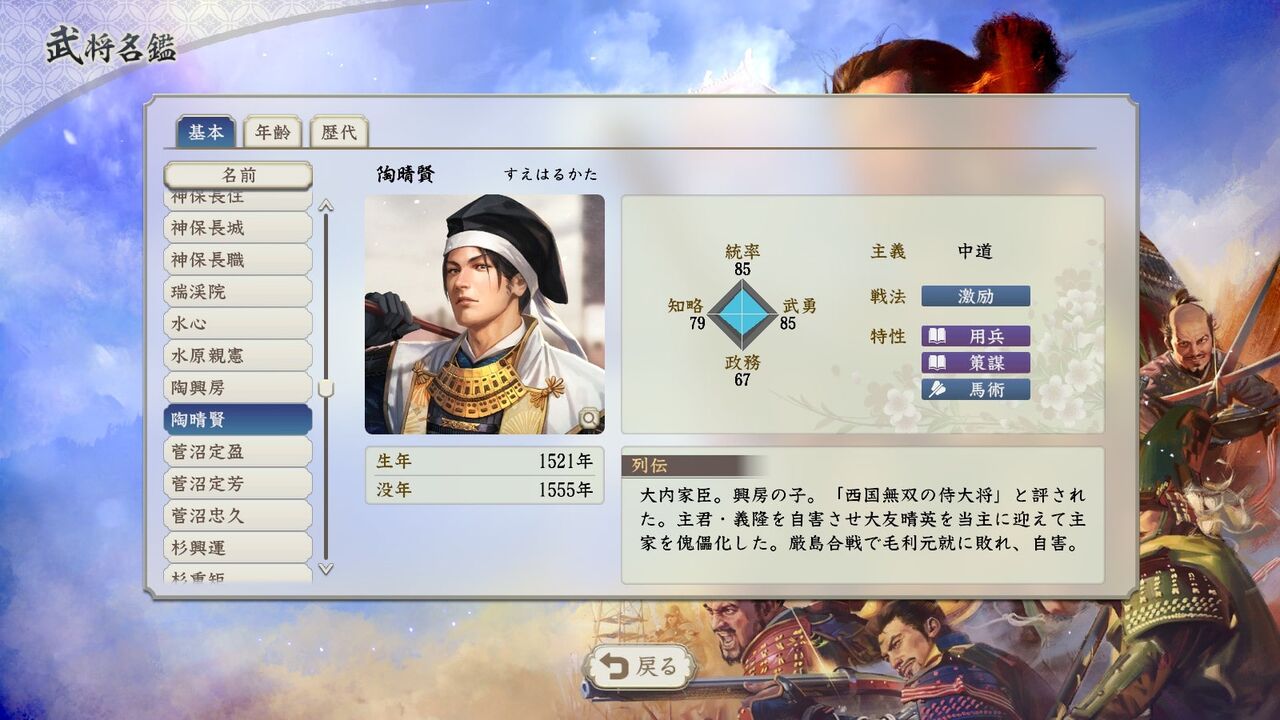This screenshot has width=1280, height=720.
Task: Click the scroll up arrow in officer list
Action: coord(326,206)
